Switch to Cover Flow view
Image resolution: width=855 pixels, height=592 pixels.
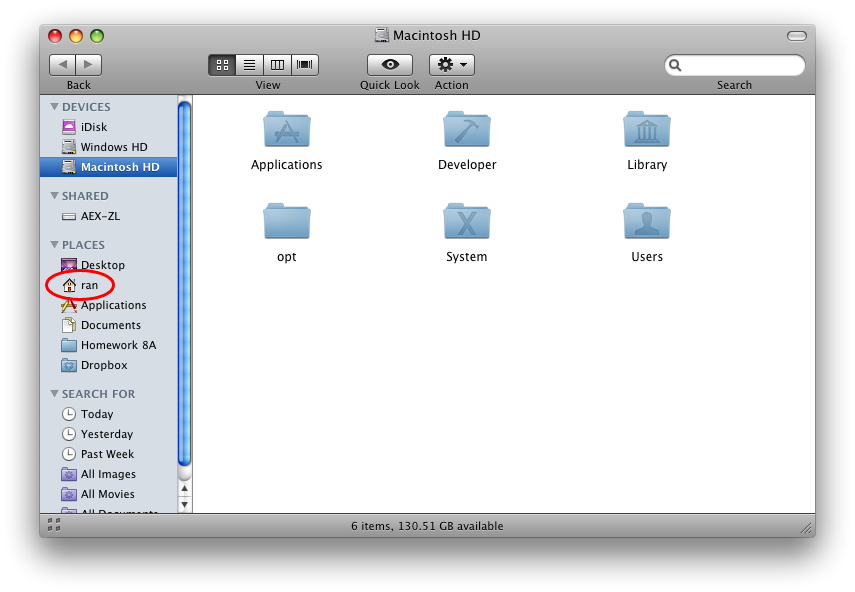305,65
